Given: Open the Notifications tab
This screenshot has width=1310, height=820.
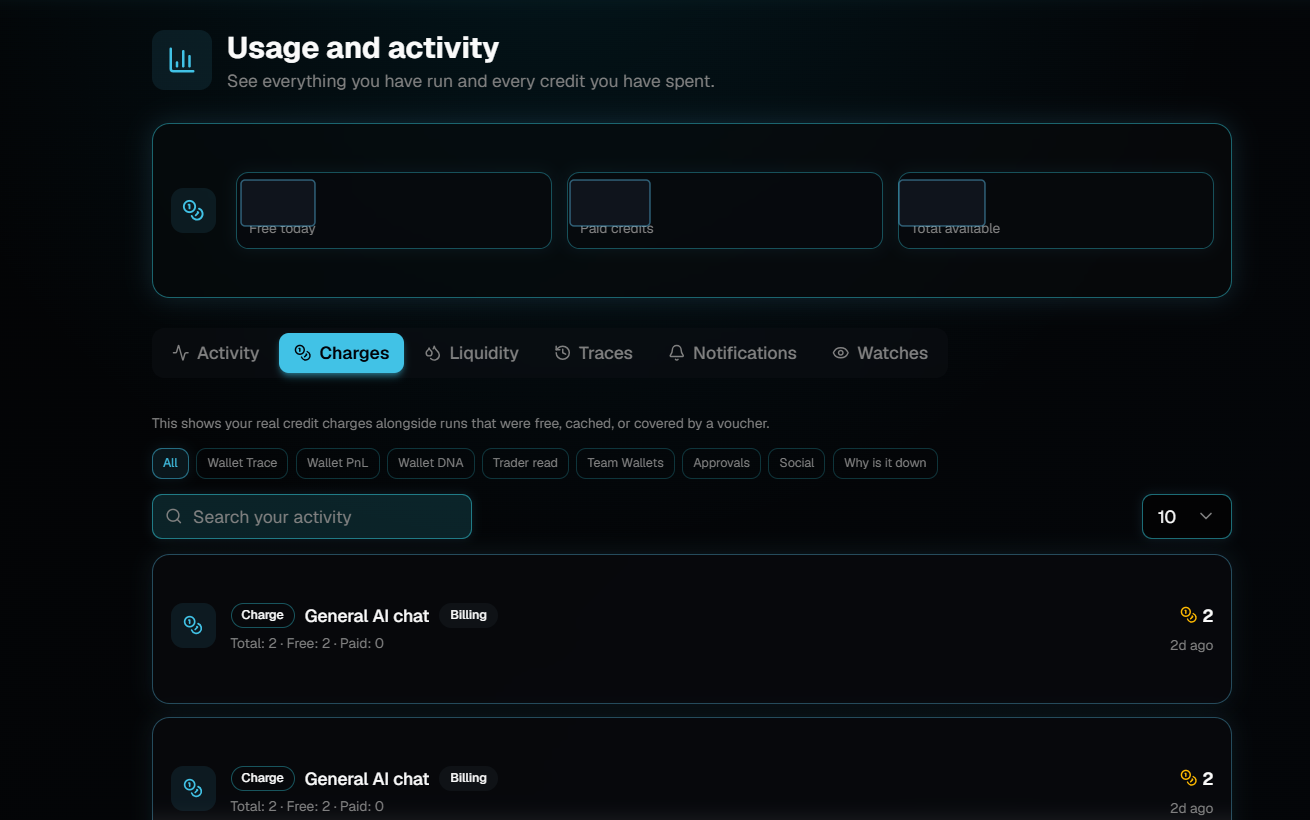Looking at the screenshot, I should (x=732, y=353).
